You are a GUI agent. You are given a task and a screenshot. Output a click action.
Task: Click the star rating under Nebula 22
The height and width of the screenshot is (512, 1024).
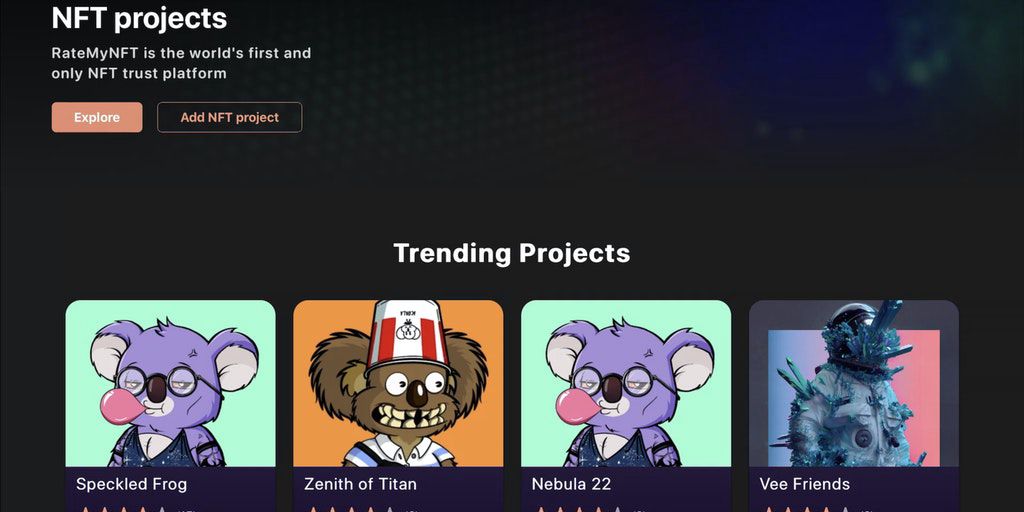[x=579, y=509]
